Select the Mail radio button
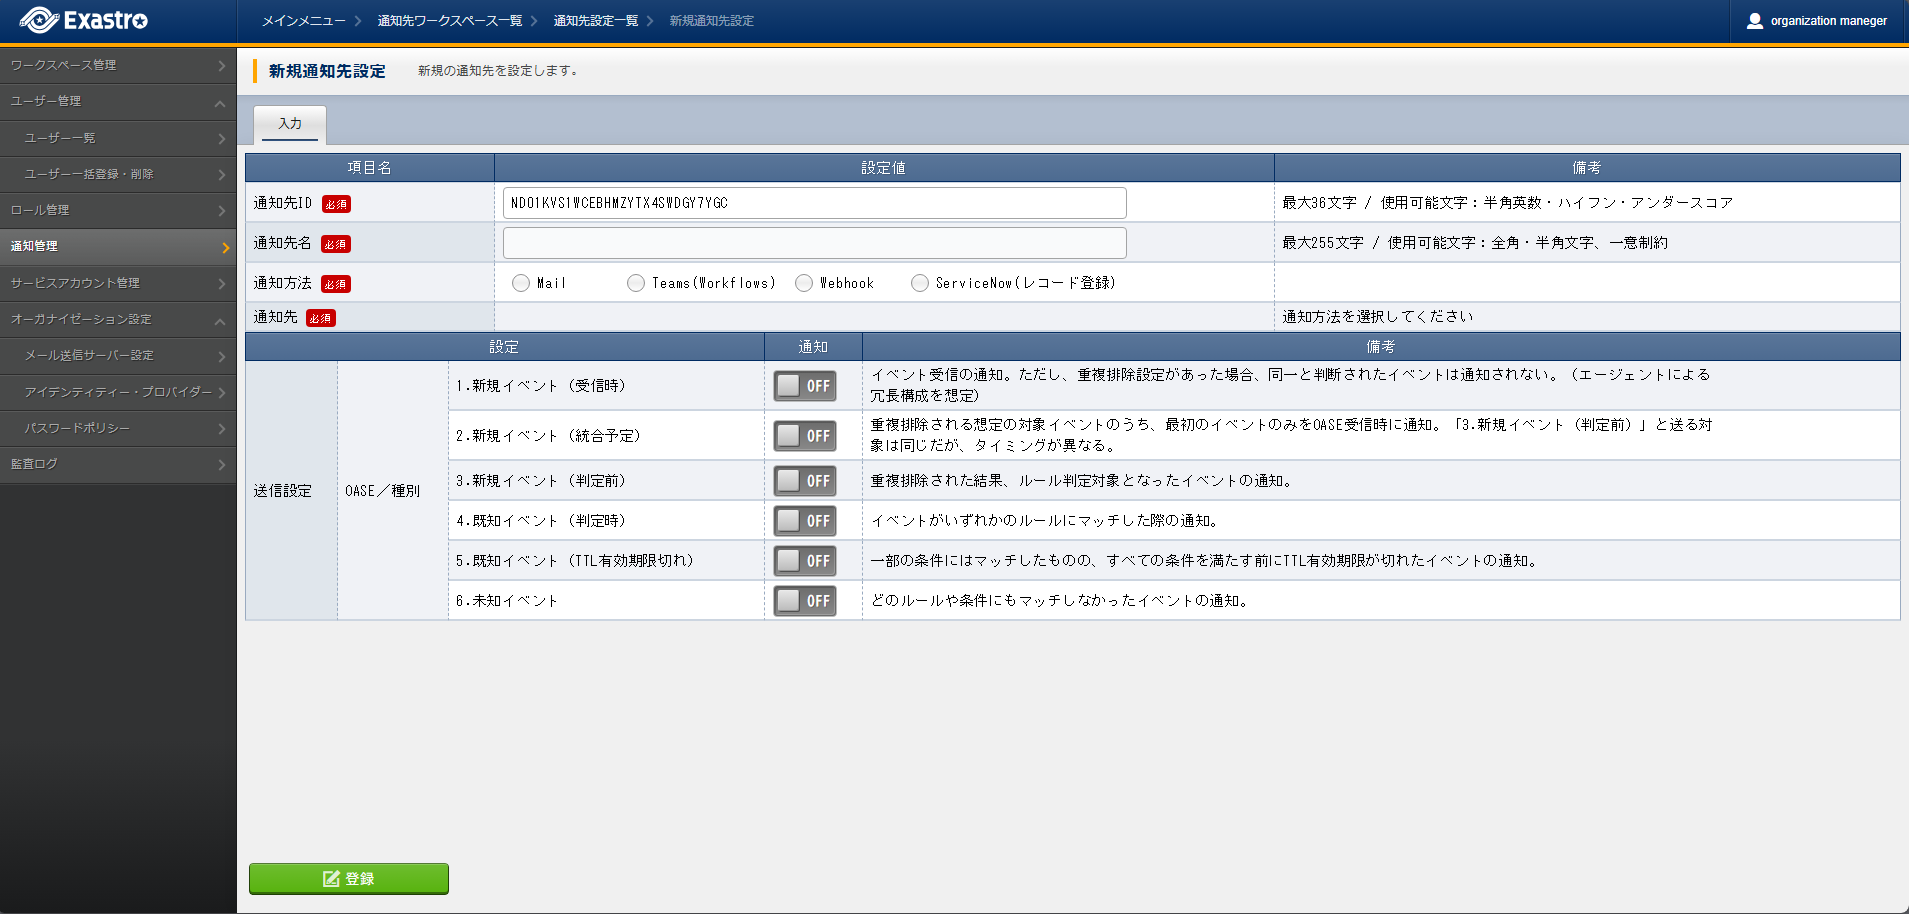Screen dimensions: 1909x914 [x=521, y=283]
